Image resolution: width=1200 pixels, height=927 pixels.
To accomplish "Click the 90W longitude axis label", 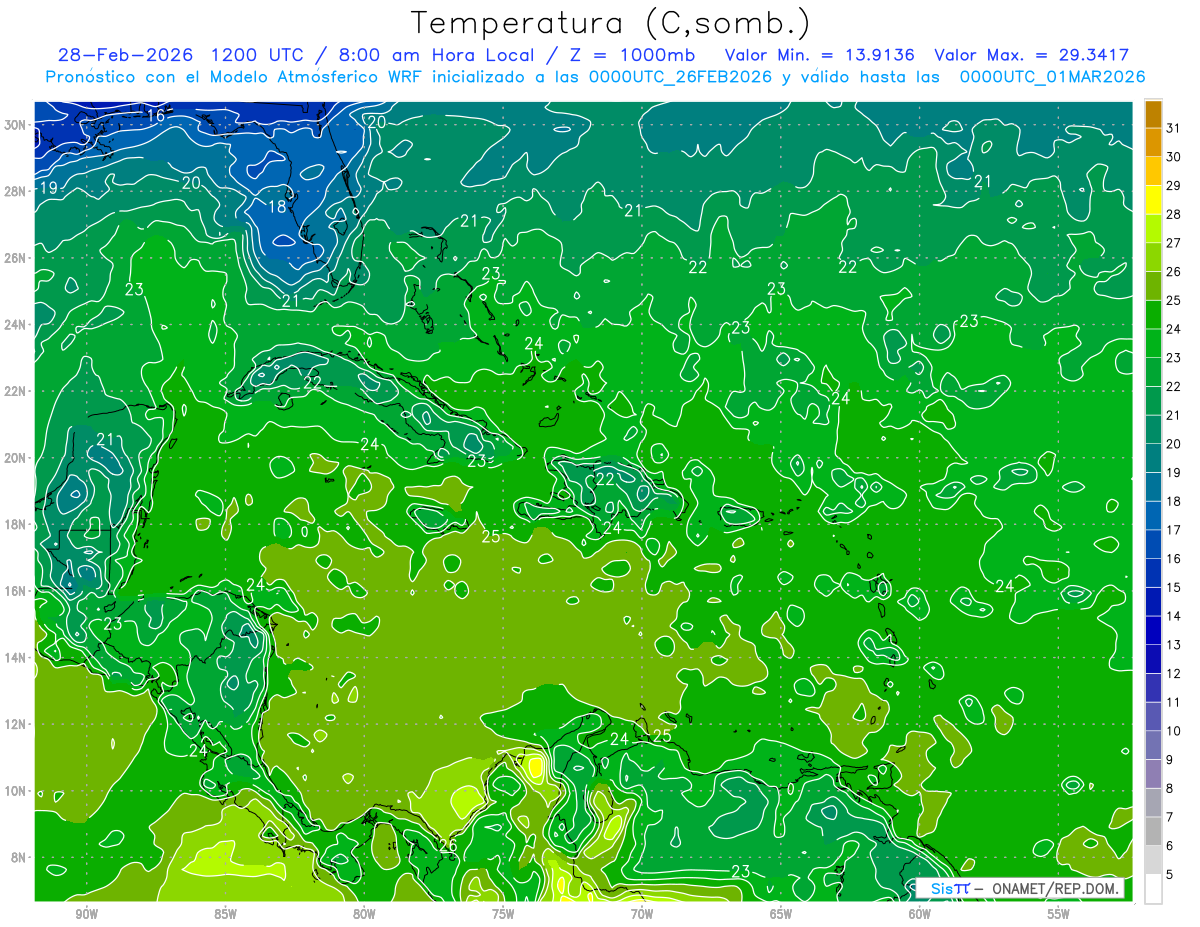I will point(87,913).
